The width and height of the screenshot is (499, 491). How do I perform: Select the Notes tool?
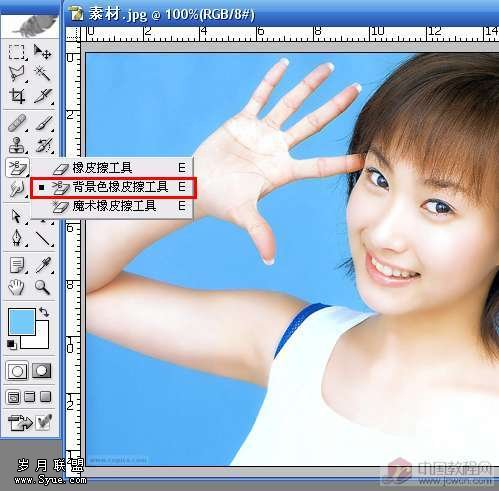click(x=17, y=265)
